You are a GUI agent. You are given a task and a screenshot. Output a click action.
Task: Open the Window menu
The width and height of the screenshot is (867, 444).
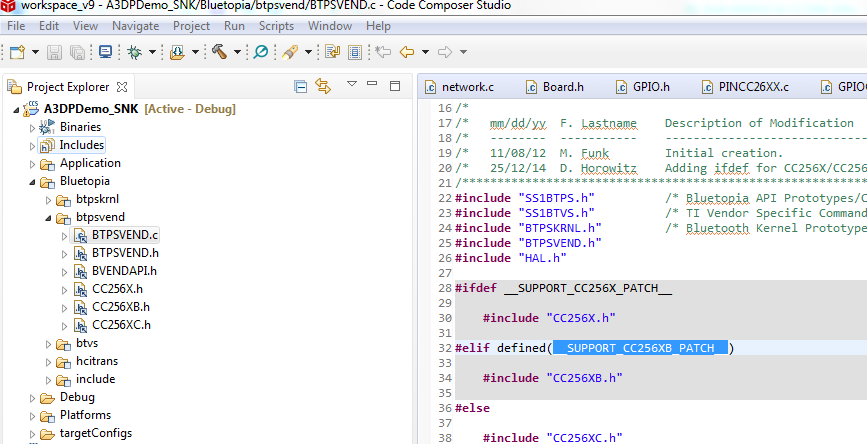tap(330, 26)
